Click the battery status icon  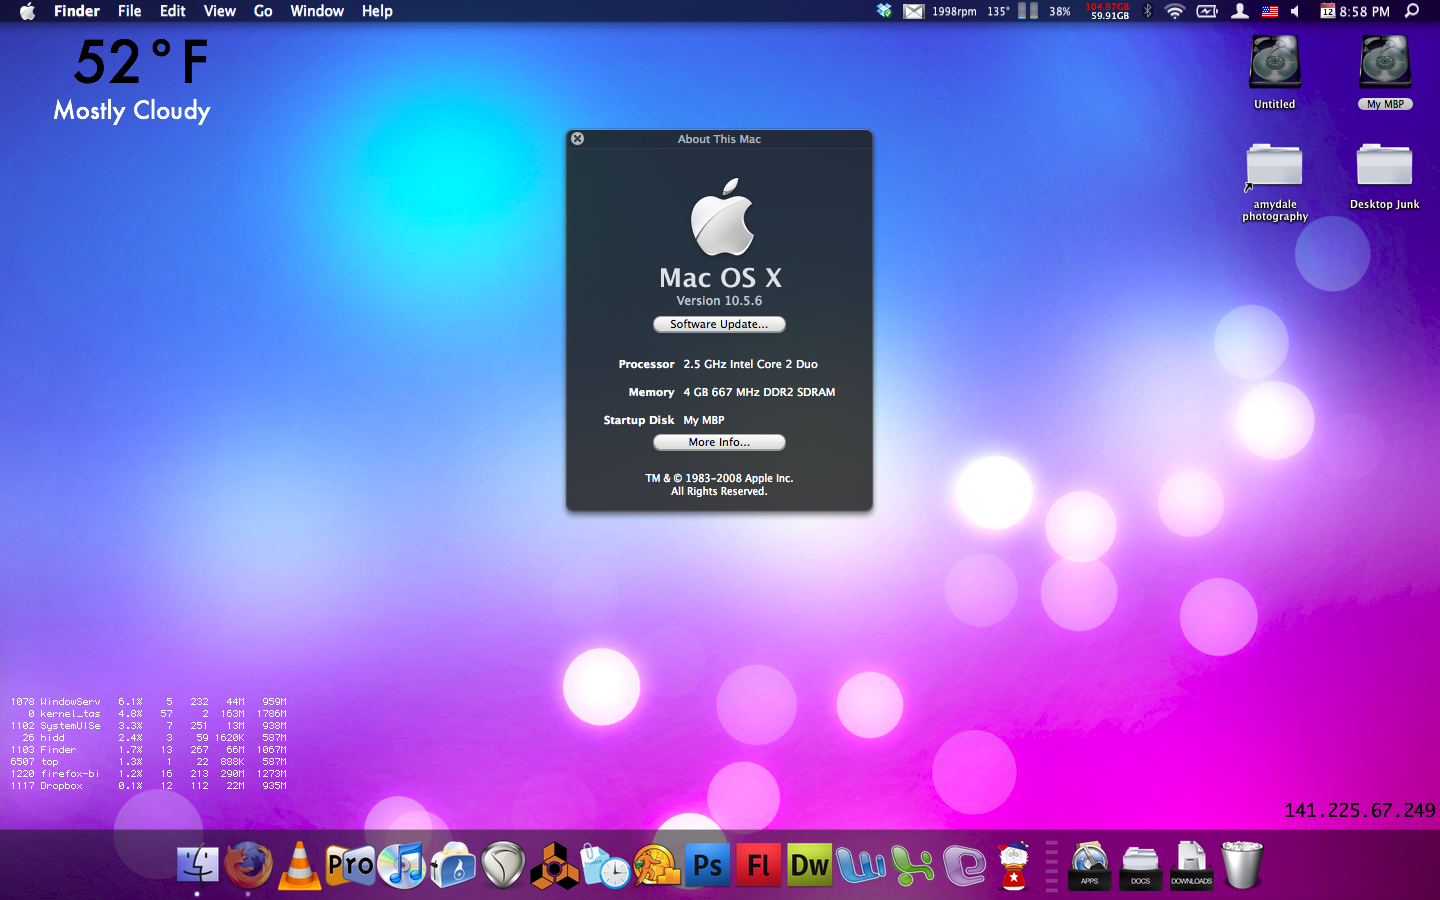[x=1207, y=11]
